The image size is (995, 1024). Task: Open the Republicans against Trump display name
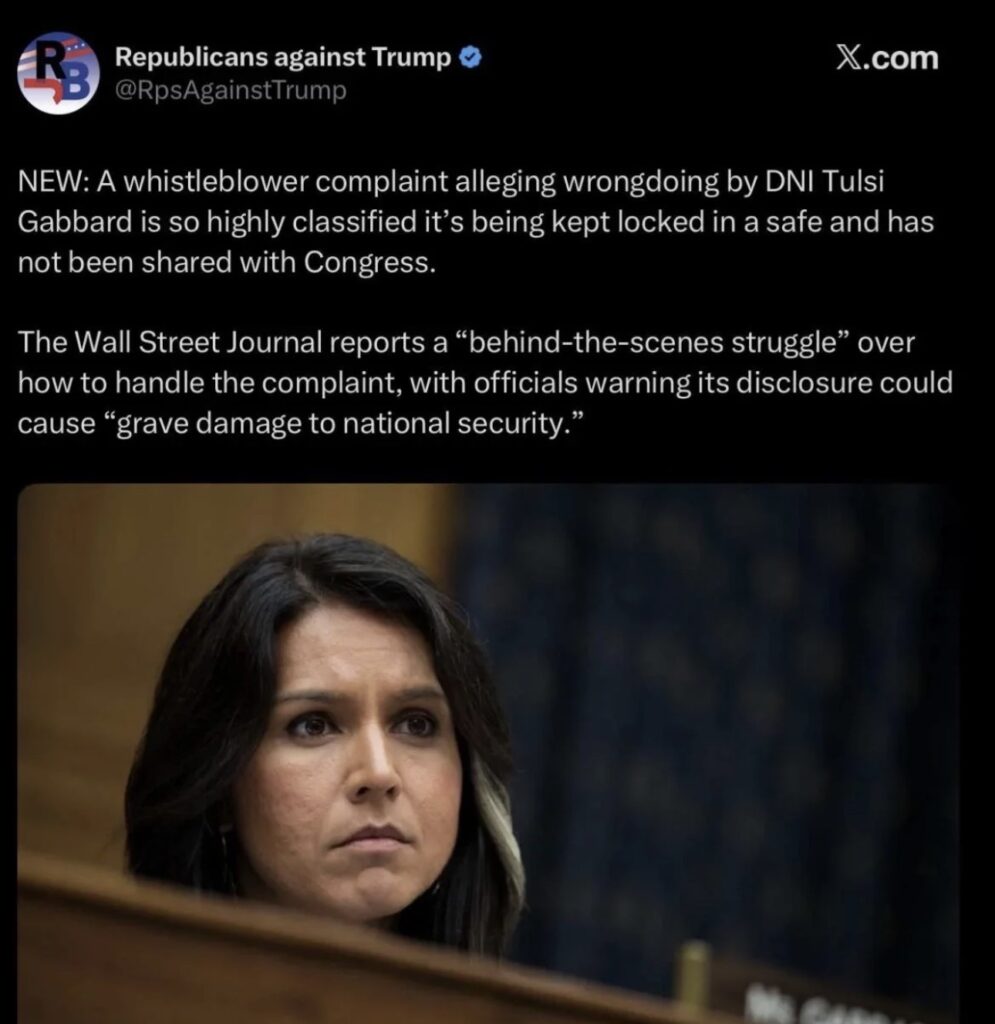click(x=283, y=57)
